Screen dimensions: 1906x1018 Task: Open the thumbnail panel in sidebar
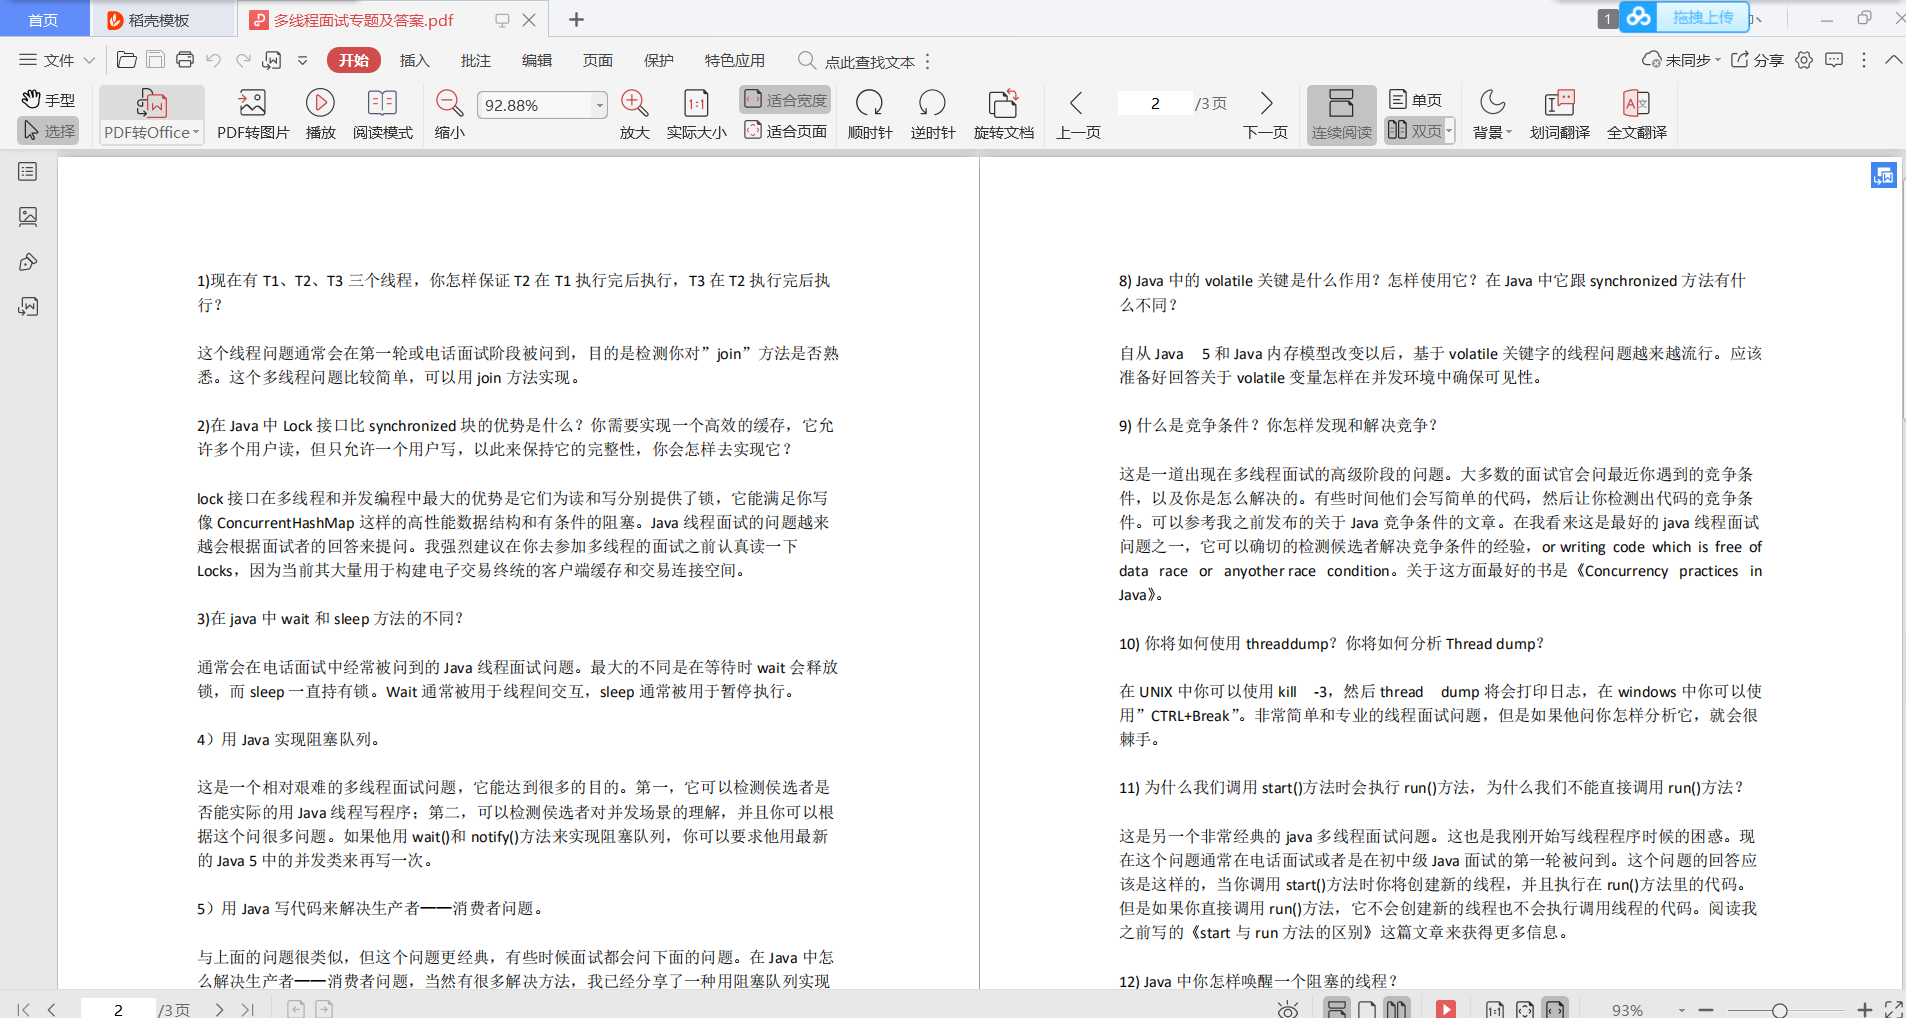(28, 216)
